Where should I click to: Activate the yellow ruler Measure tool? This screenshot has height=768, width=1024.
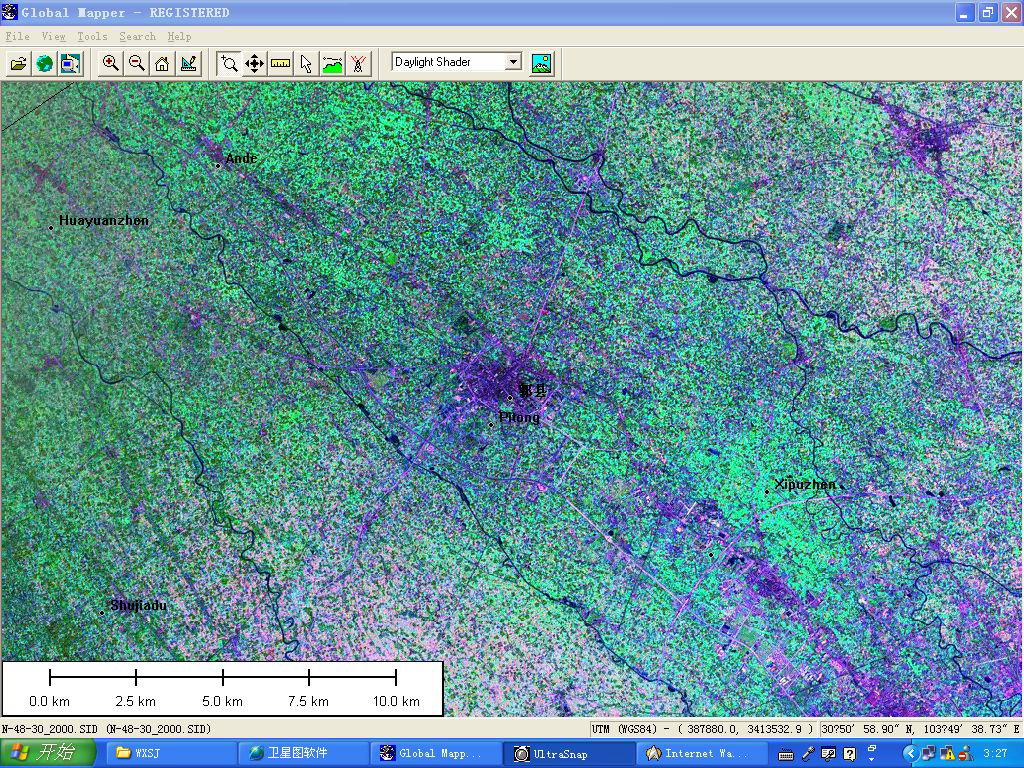281,64
